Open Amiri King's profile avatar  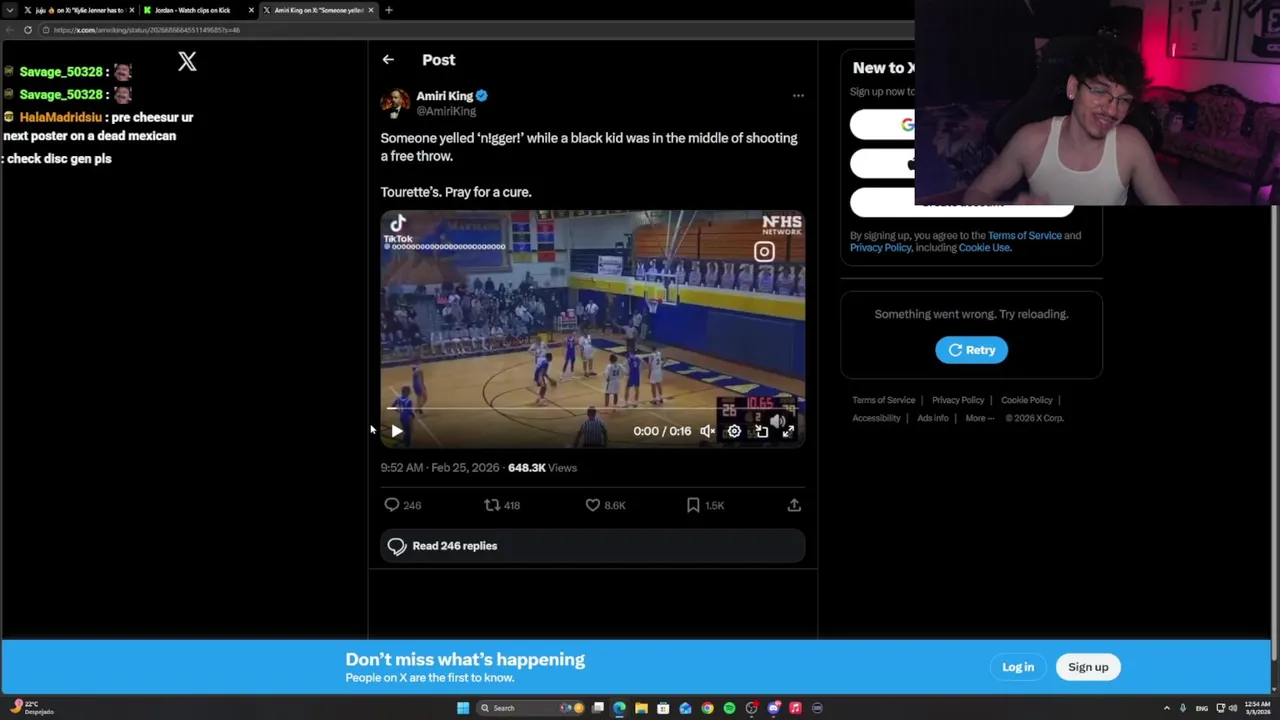click(x=395, y=103)
